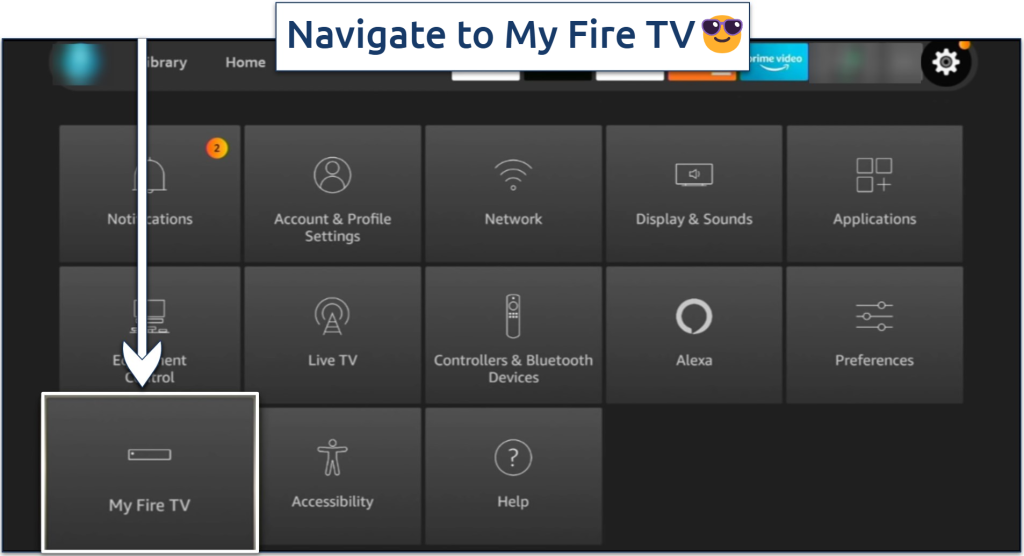1024x556 pixels.
Task: Open Display & Sounds settings
Action: pyautogui.click(x=694, y=194)
